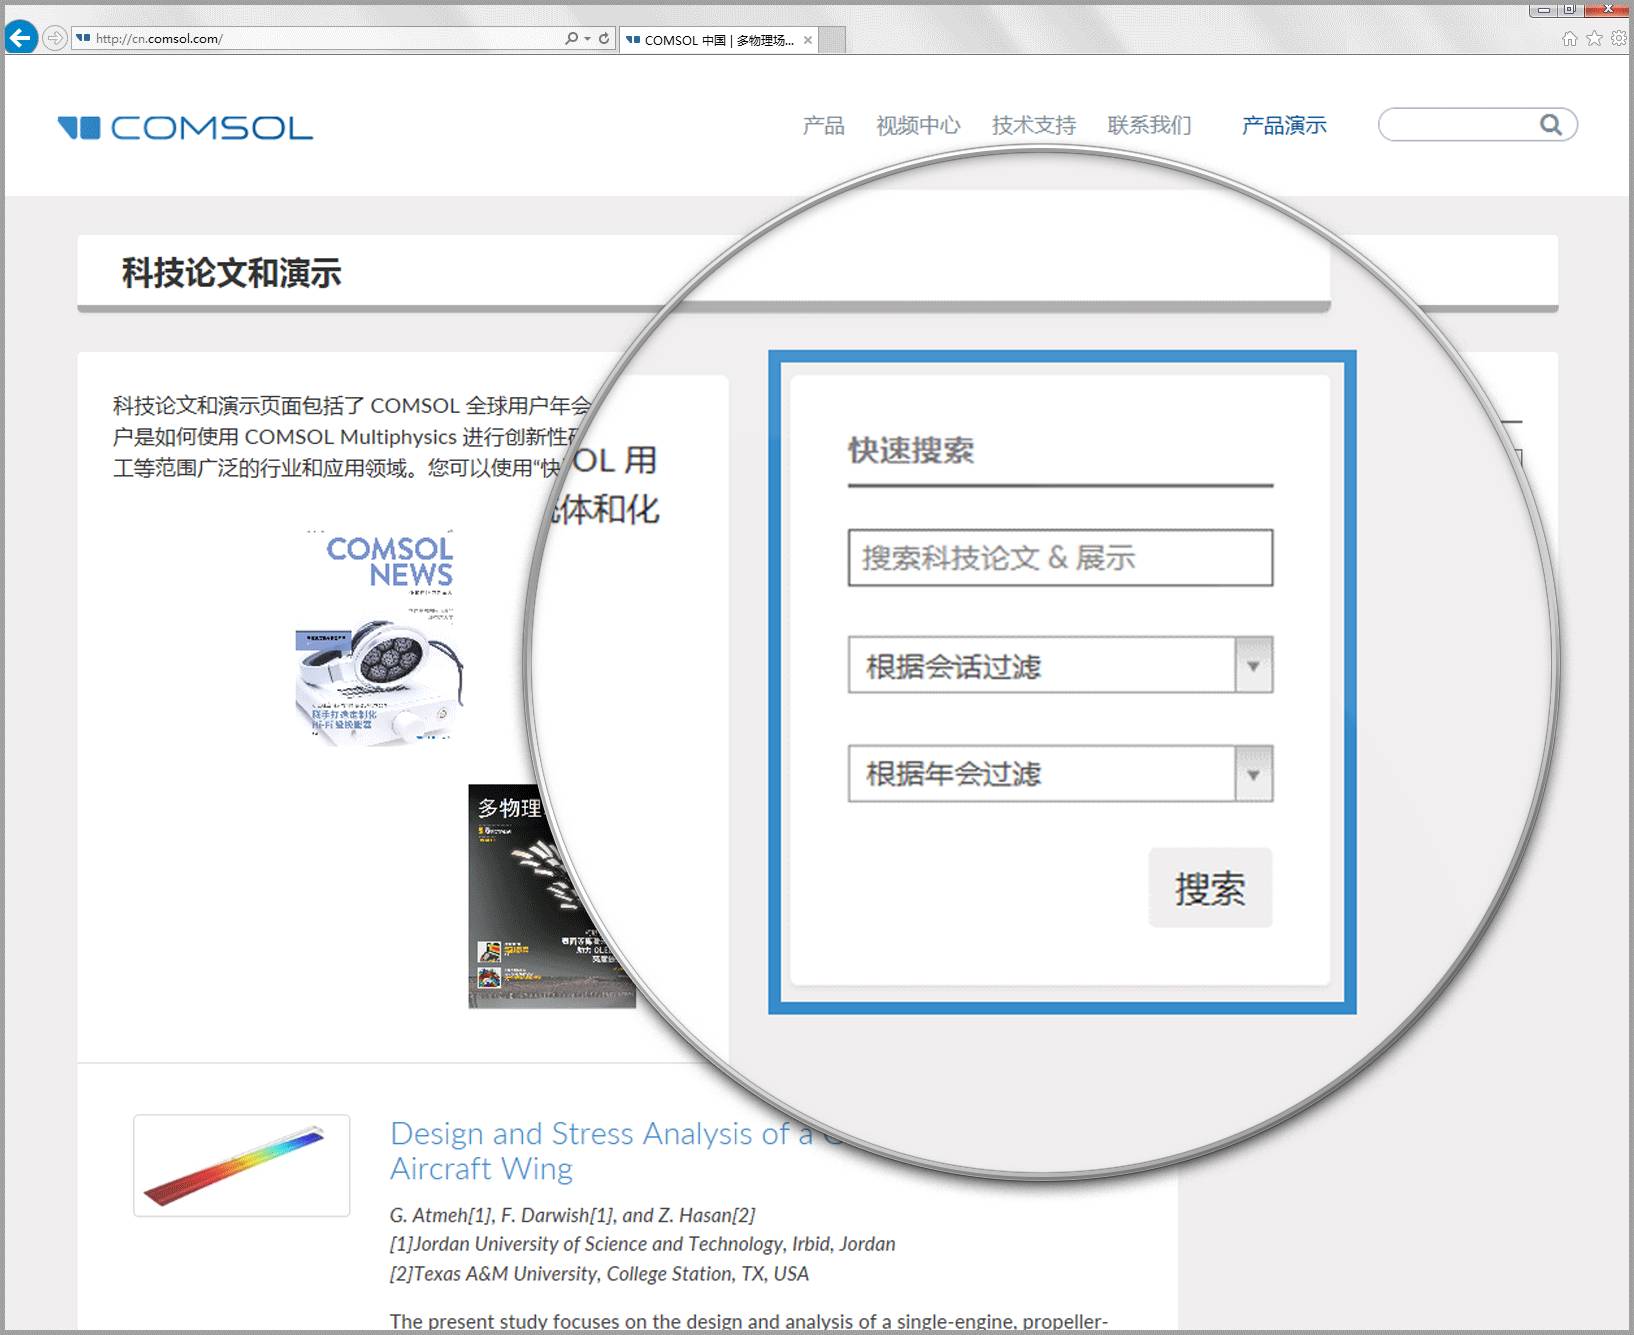
Task: Click the Jordan University affiliation text
Action: point(642,1244)
